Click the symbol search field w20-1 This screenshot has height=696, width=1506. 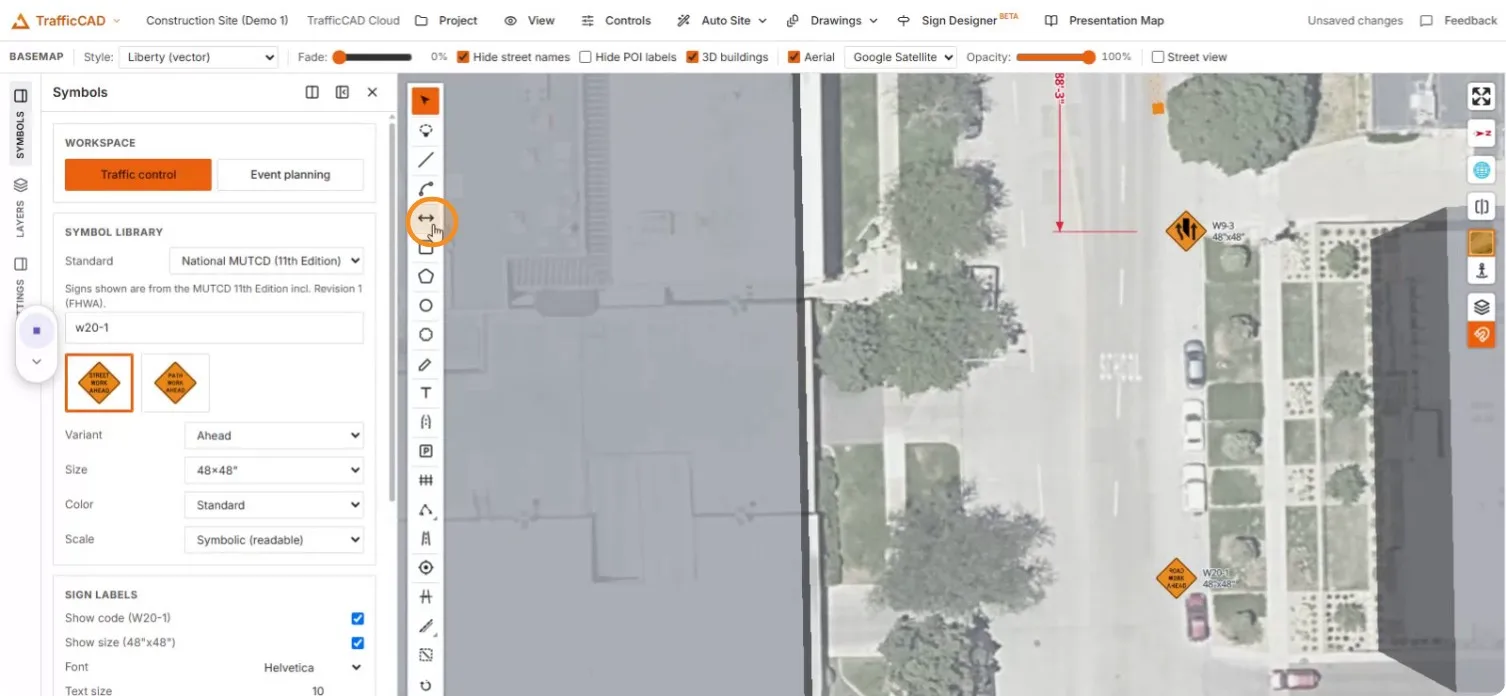coord(214,328)
